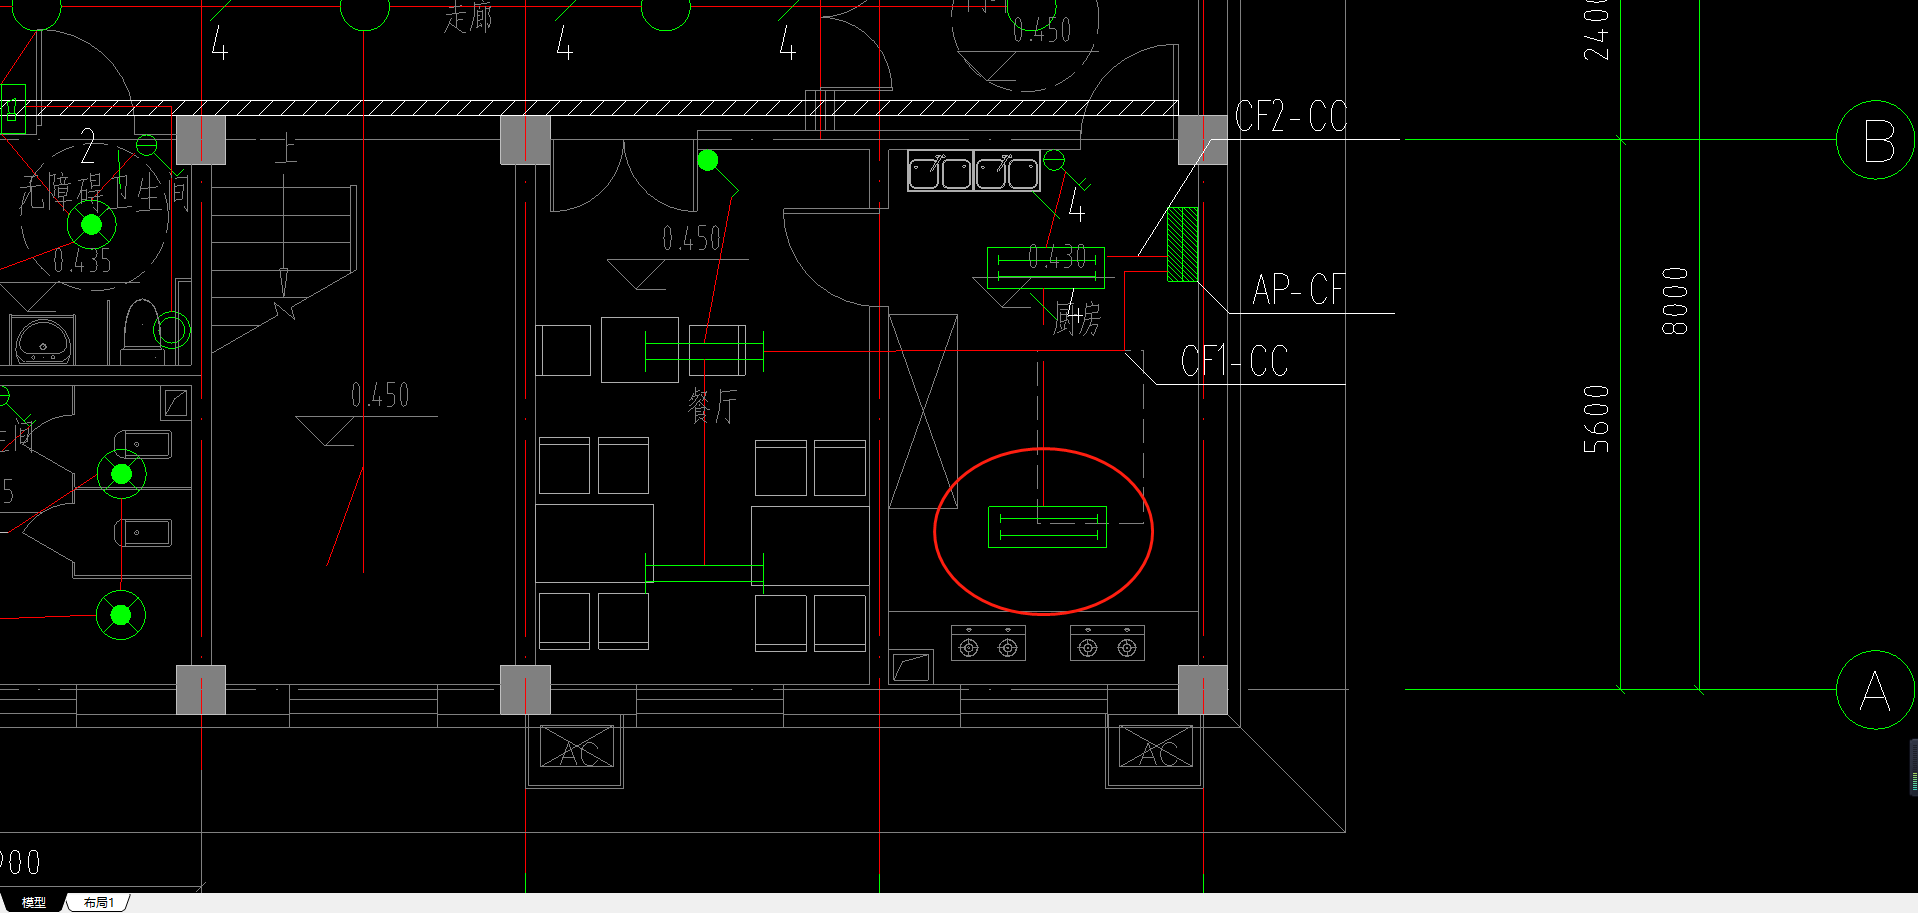The width and height of the screenshot is (1918, 913).
Task: Select the washbasin symbol in accessible restroom
Action: pos(42,340)
